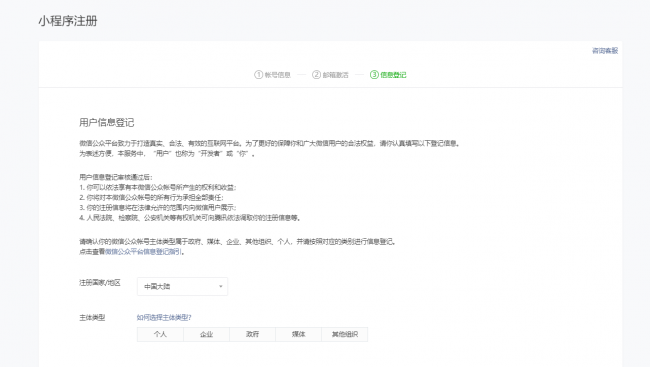Click the 主体类型 label
The height and width of the screenshot is (367, 650).
[x=92, y=318]
